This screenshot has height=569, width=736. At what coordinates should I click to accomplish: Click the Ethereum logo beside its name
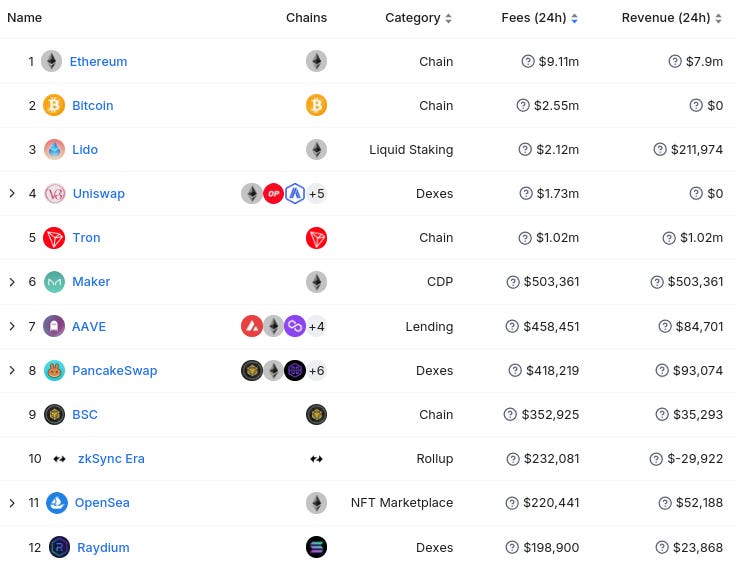pos(52,61)
